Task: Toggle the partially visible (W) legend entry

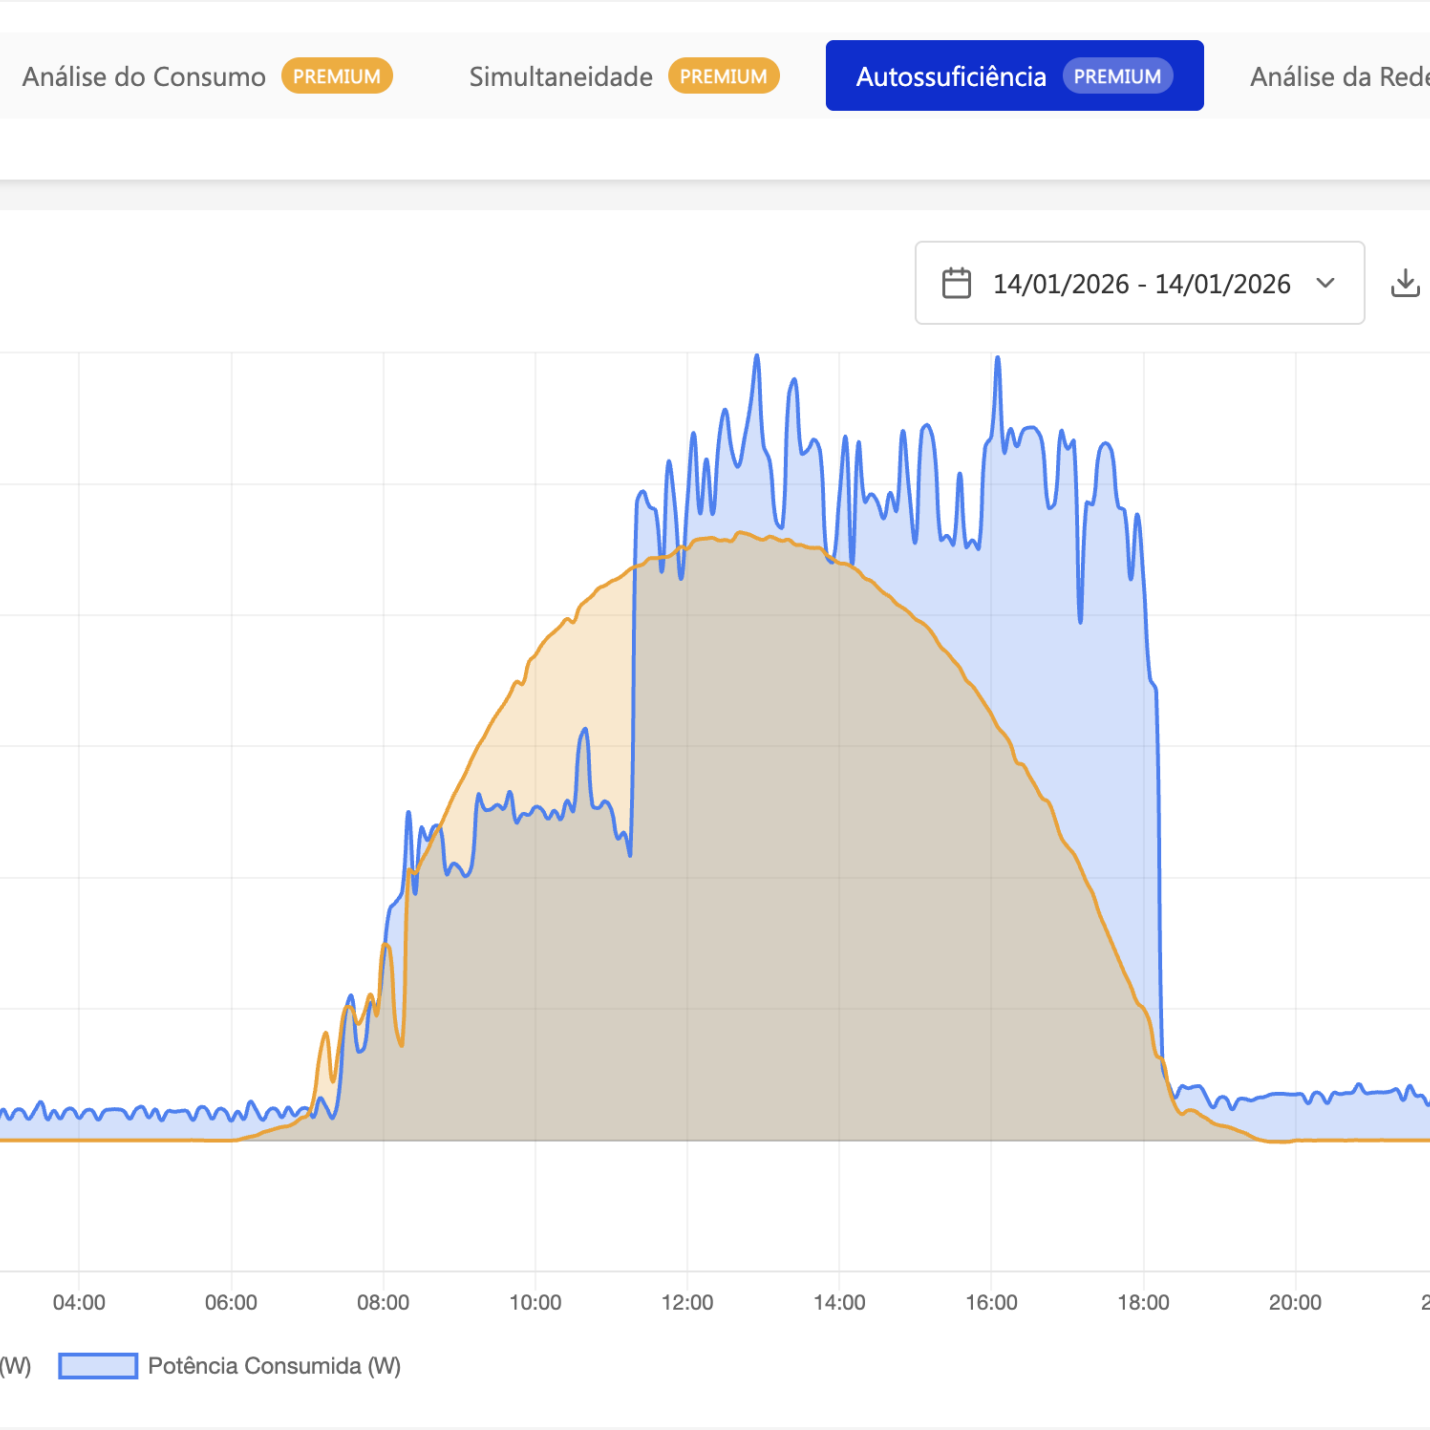Action: coord(15,1366)
